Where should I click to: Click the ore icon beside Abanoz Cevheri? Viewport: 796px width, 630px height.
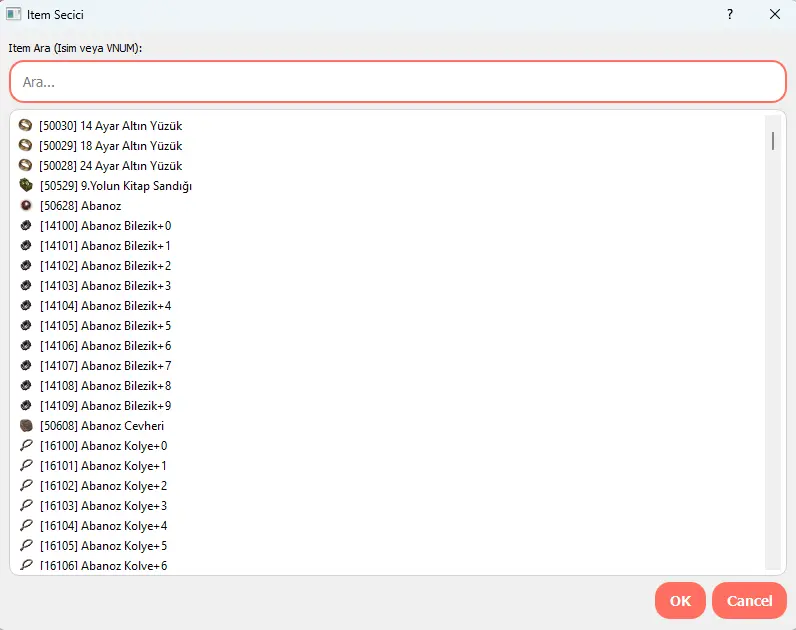tap(26, 426)
